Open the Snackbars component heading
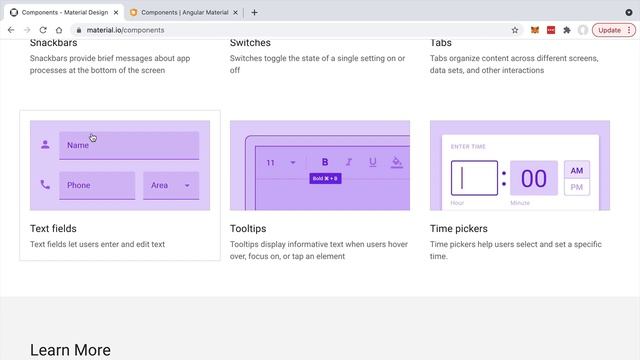 [53, 43]
